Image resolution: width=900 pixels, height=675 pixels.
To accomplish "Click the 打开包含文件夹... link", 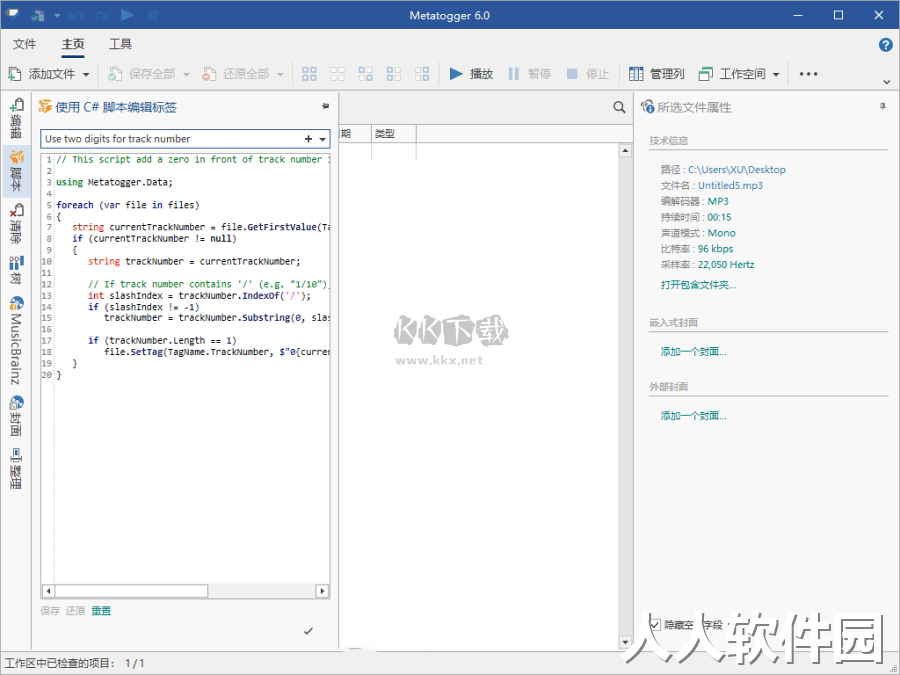I will 699,285.
